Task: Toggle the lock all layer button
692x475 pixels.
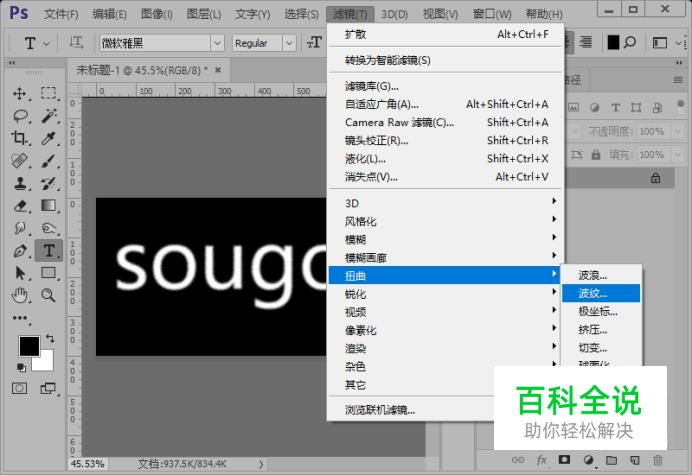Action: click(x=596, y=155)
